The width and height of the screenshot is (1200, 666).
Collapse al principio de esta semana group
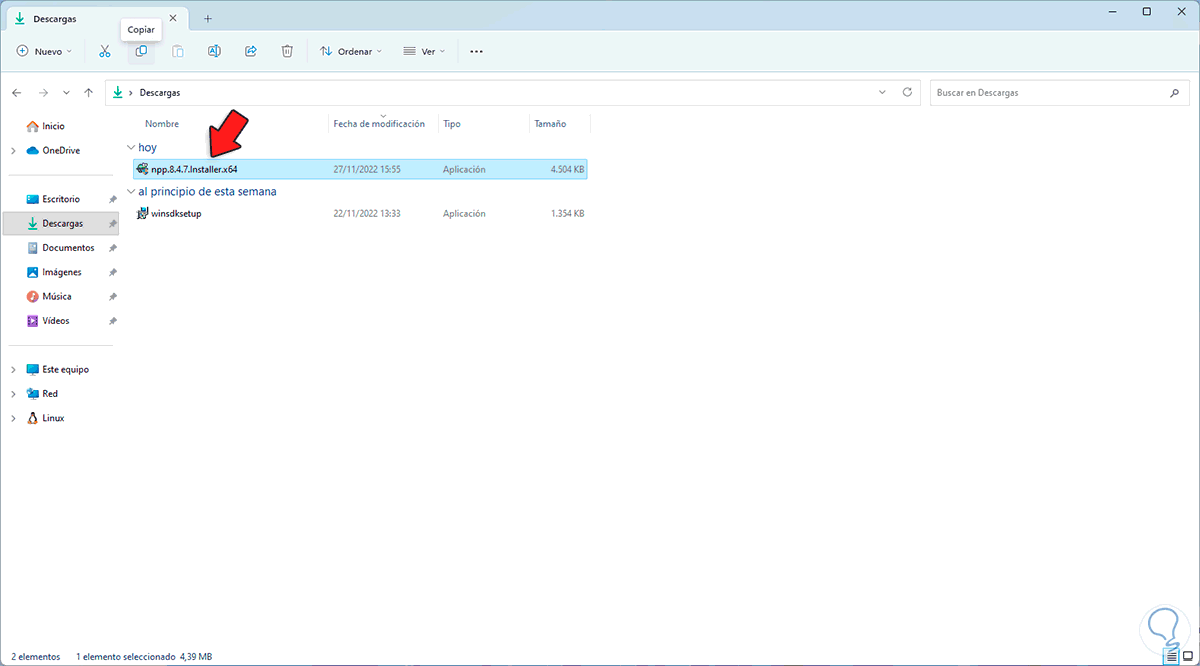click(130, 191)
